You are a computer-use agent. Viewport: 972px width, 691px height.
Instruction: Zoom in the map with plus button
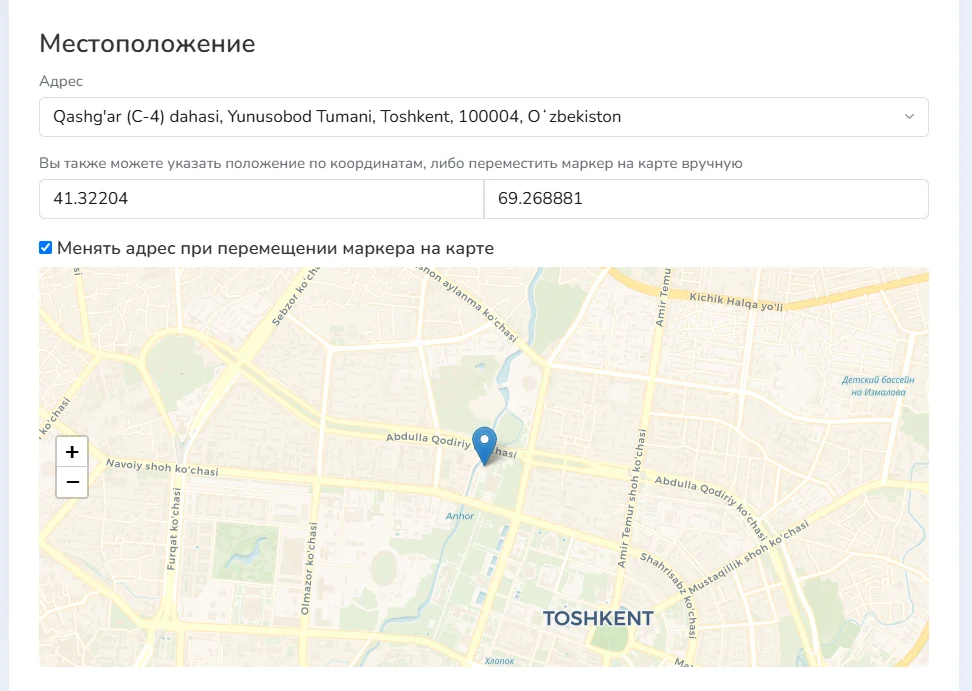[72, 452]
